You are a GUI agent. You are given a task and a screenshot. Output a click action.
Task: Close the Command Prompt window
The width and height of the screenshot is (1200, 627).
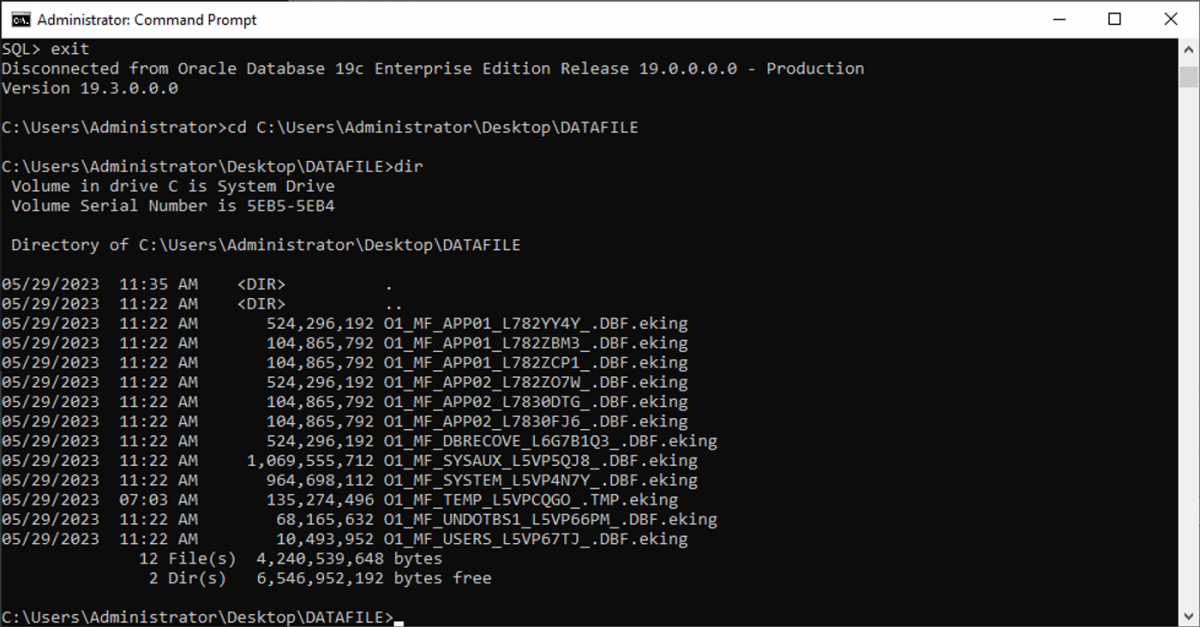pos(1169,20)
